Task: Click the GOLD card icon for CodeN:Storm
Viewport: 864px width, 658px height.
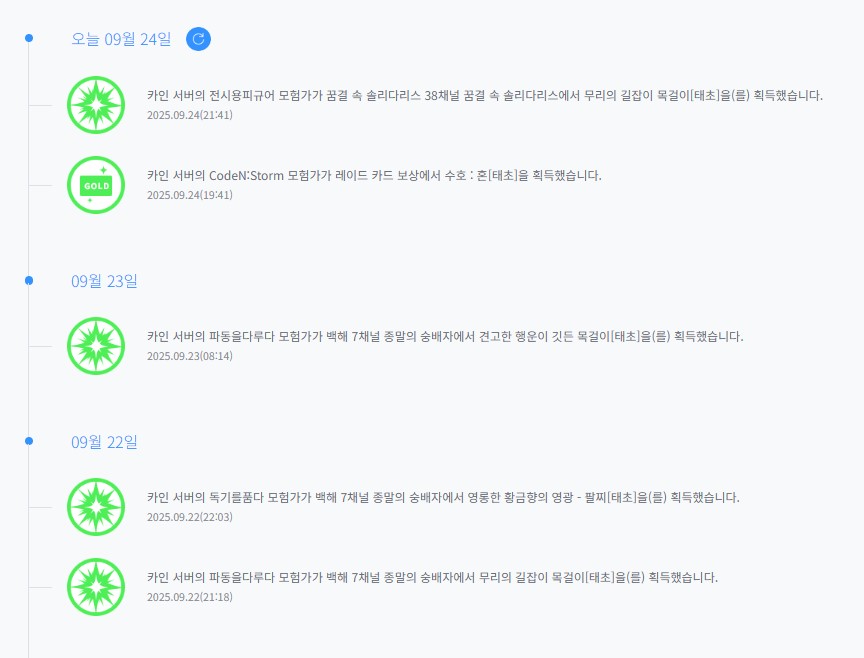Action: coord(96,185)
